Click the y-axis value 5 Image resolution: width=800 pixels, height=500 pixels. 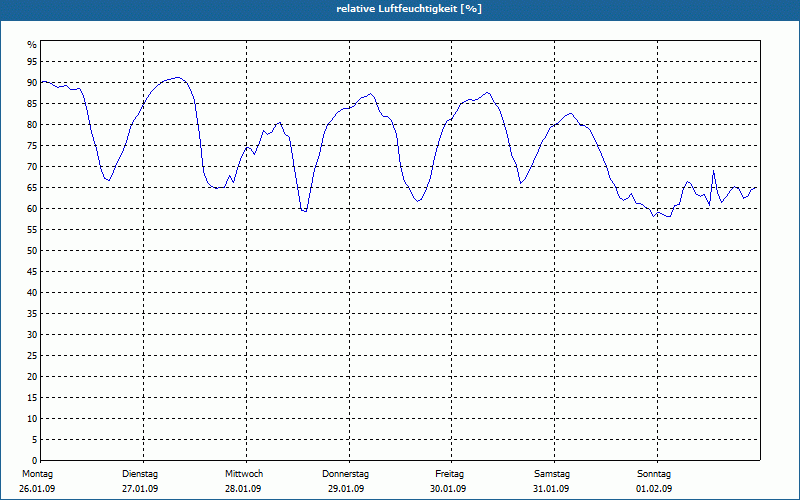pyautogui.click(x=35, y=439)
